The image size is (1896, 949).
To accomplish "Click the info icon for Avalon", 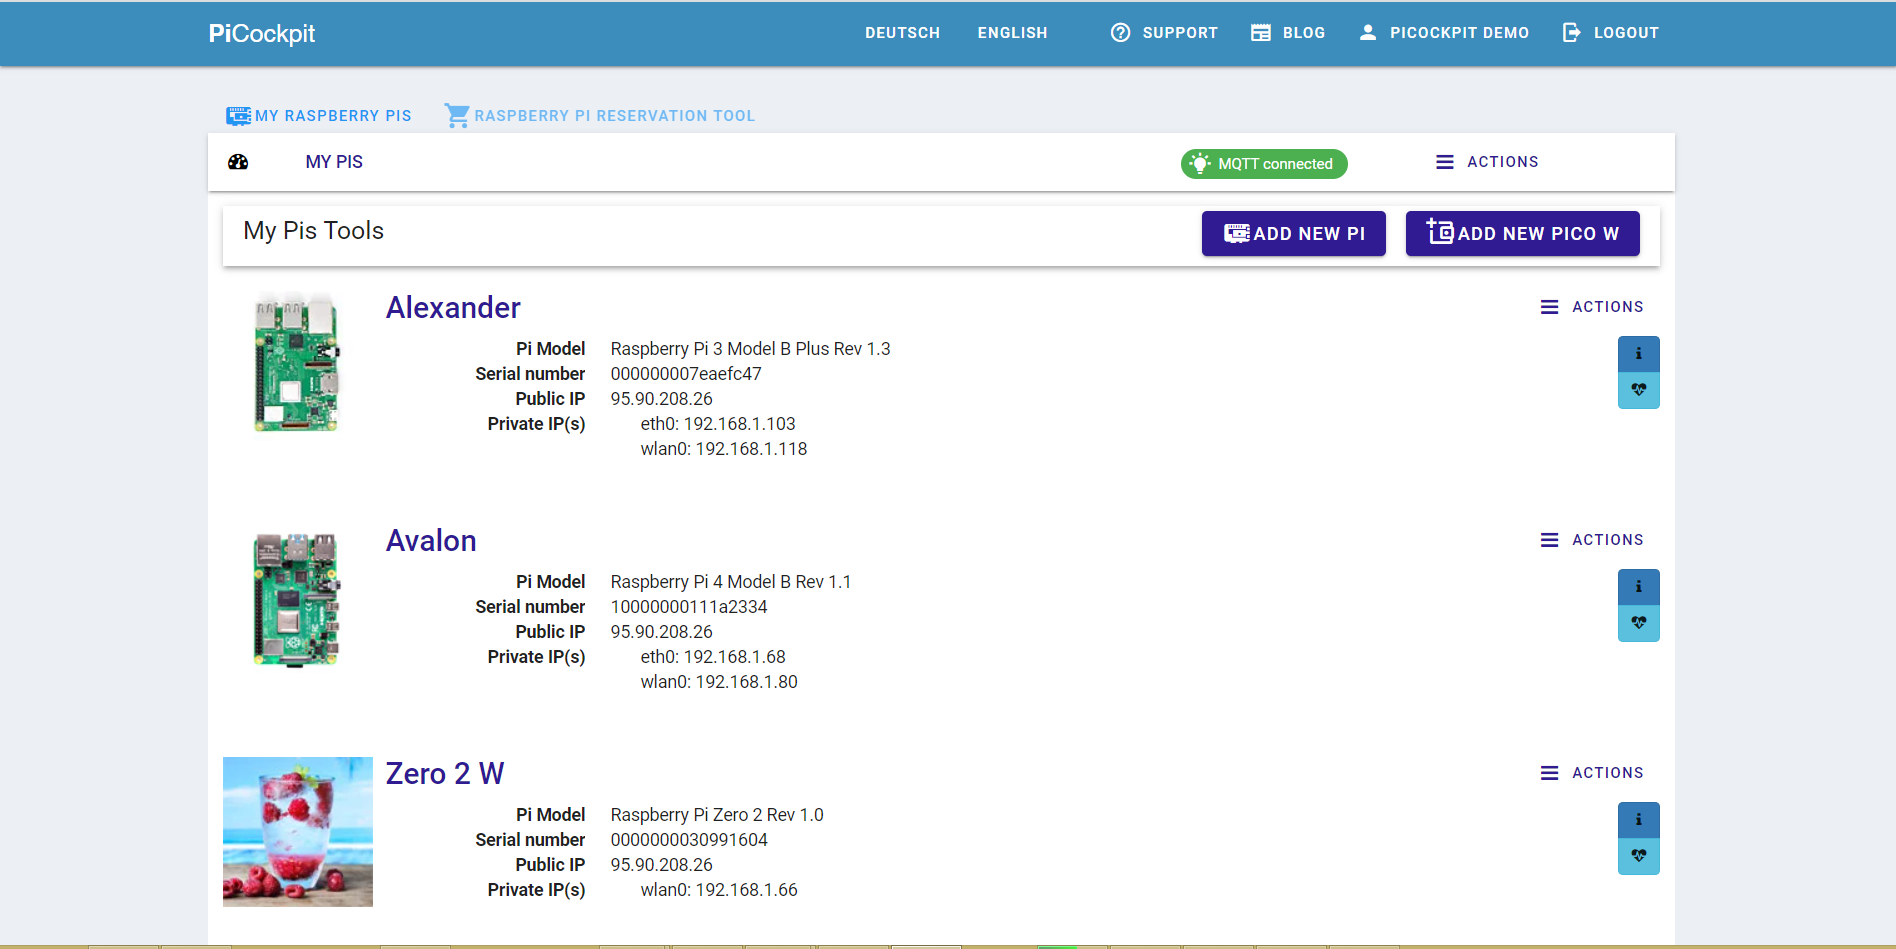I will [x=1638, y=587].
